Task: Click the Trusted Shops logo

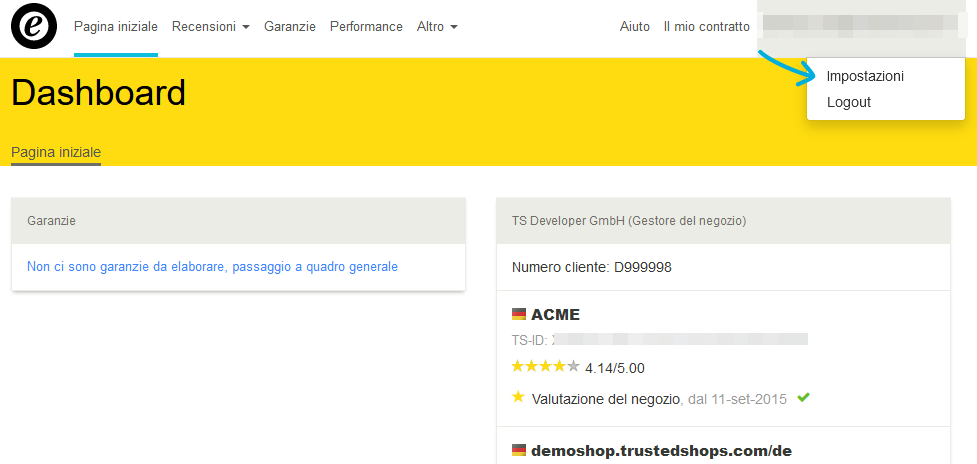Action: [x=34, y=26]
